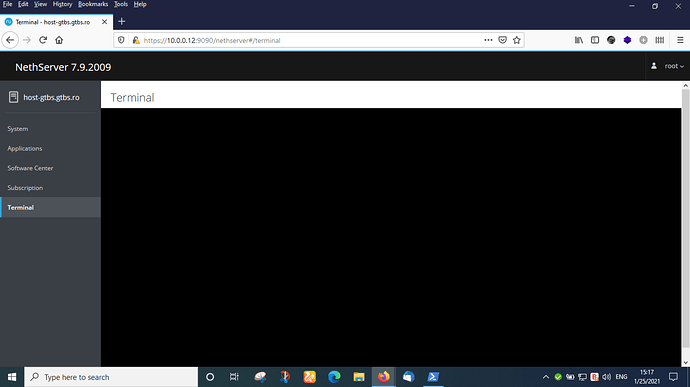
Task: Save page to Pocket
Action: 503,40
